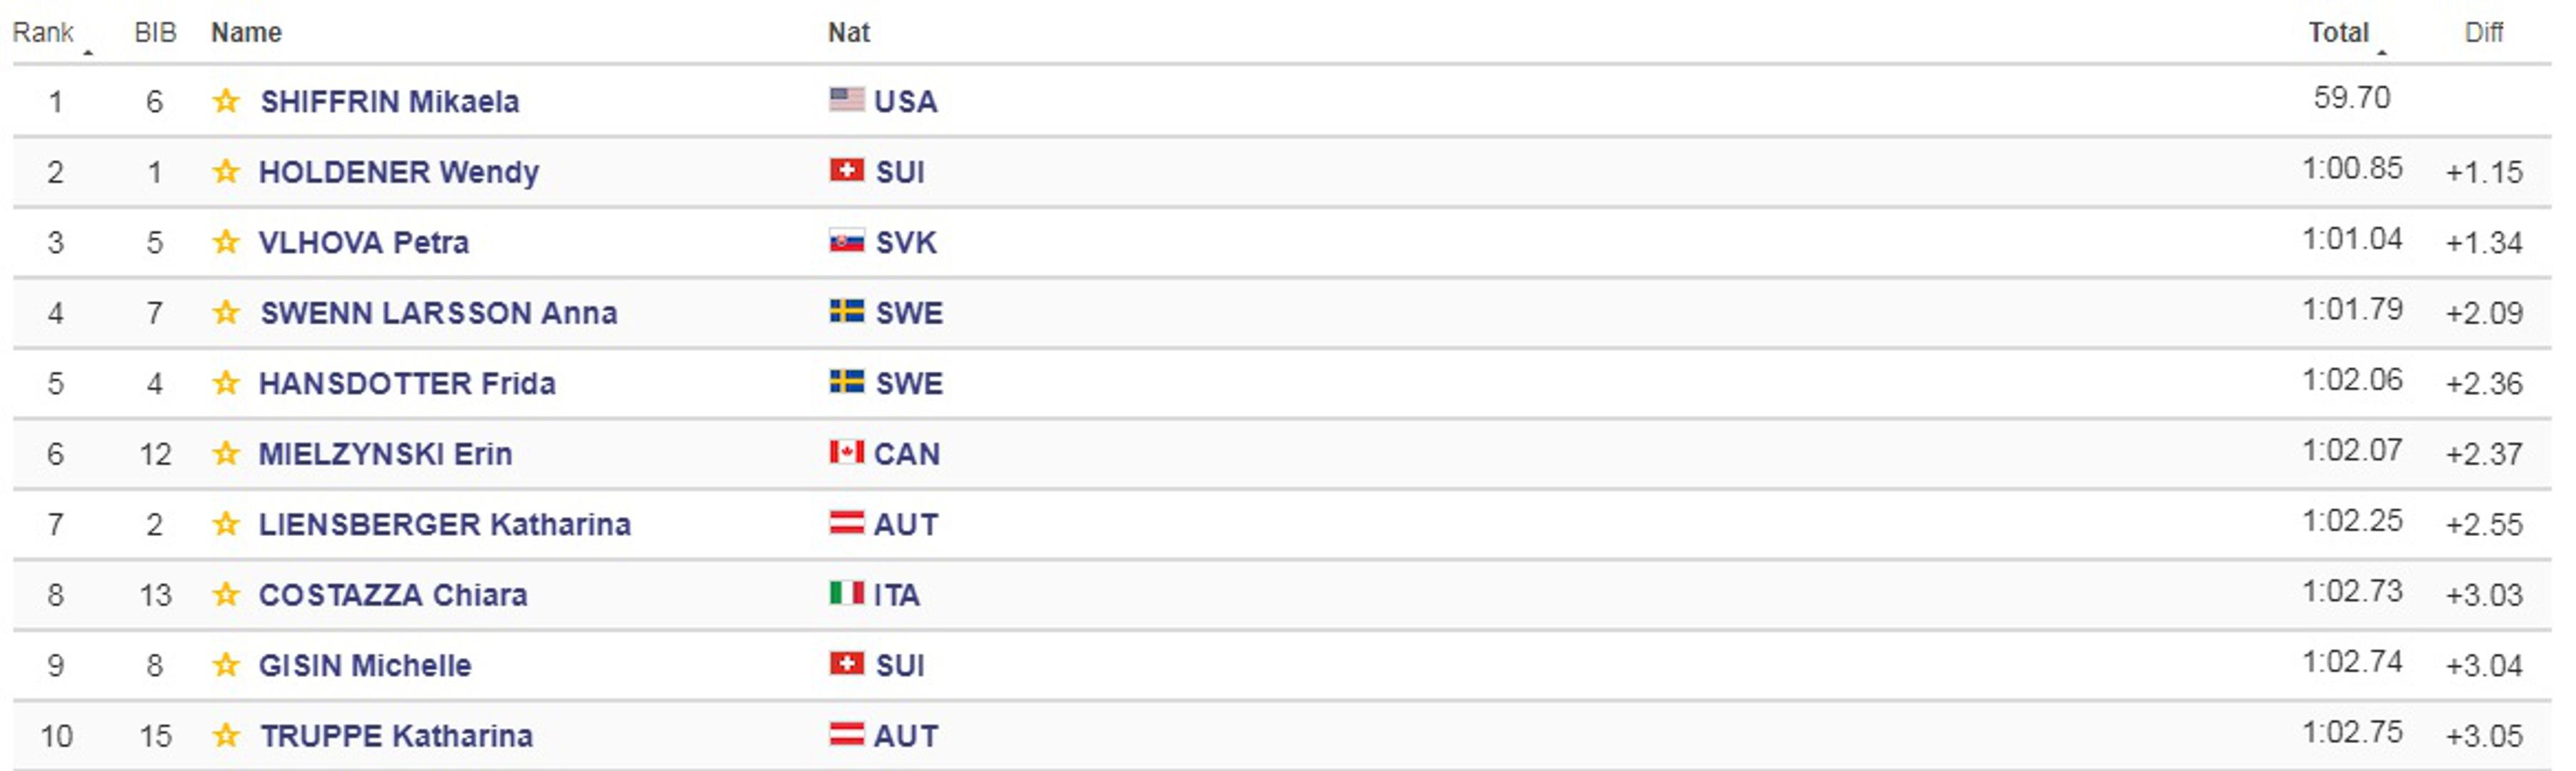2576x771 pixels.
Task: Open VLHOVA Petra athlete link
Action: [x=364, y=242]
